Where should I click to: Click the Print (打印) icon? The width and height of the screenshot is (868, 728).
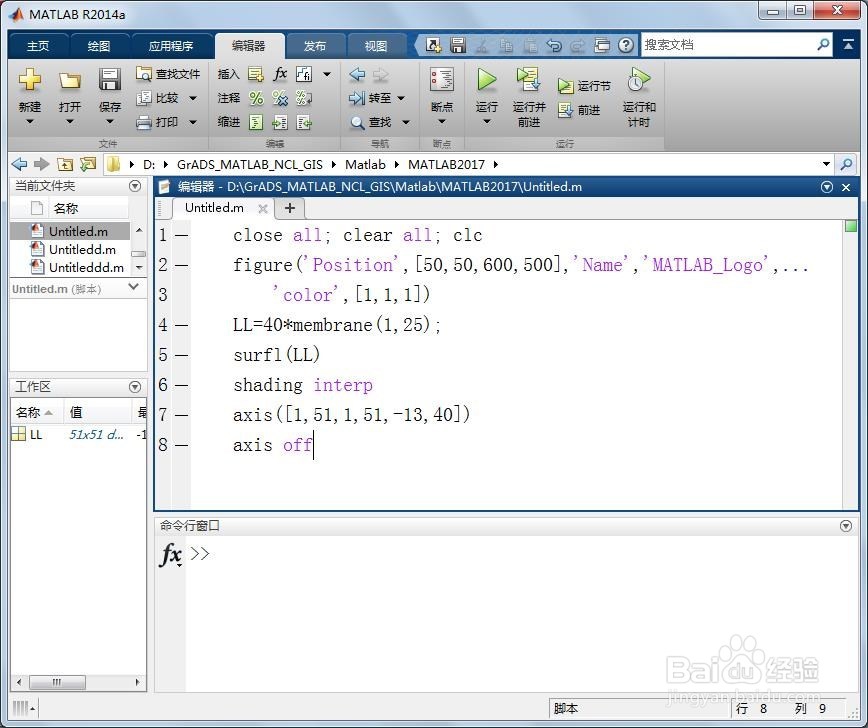[144, 122]
